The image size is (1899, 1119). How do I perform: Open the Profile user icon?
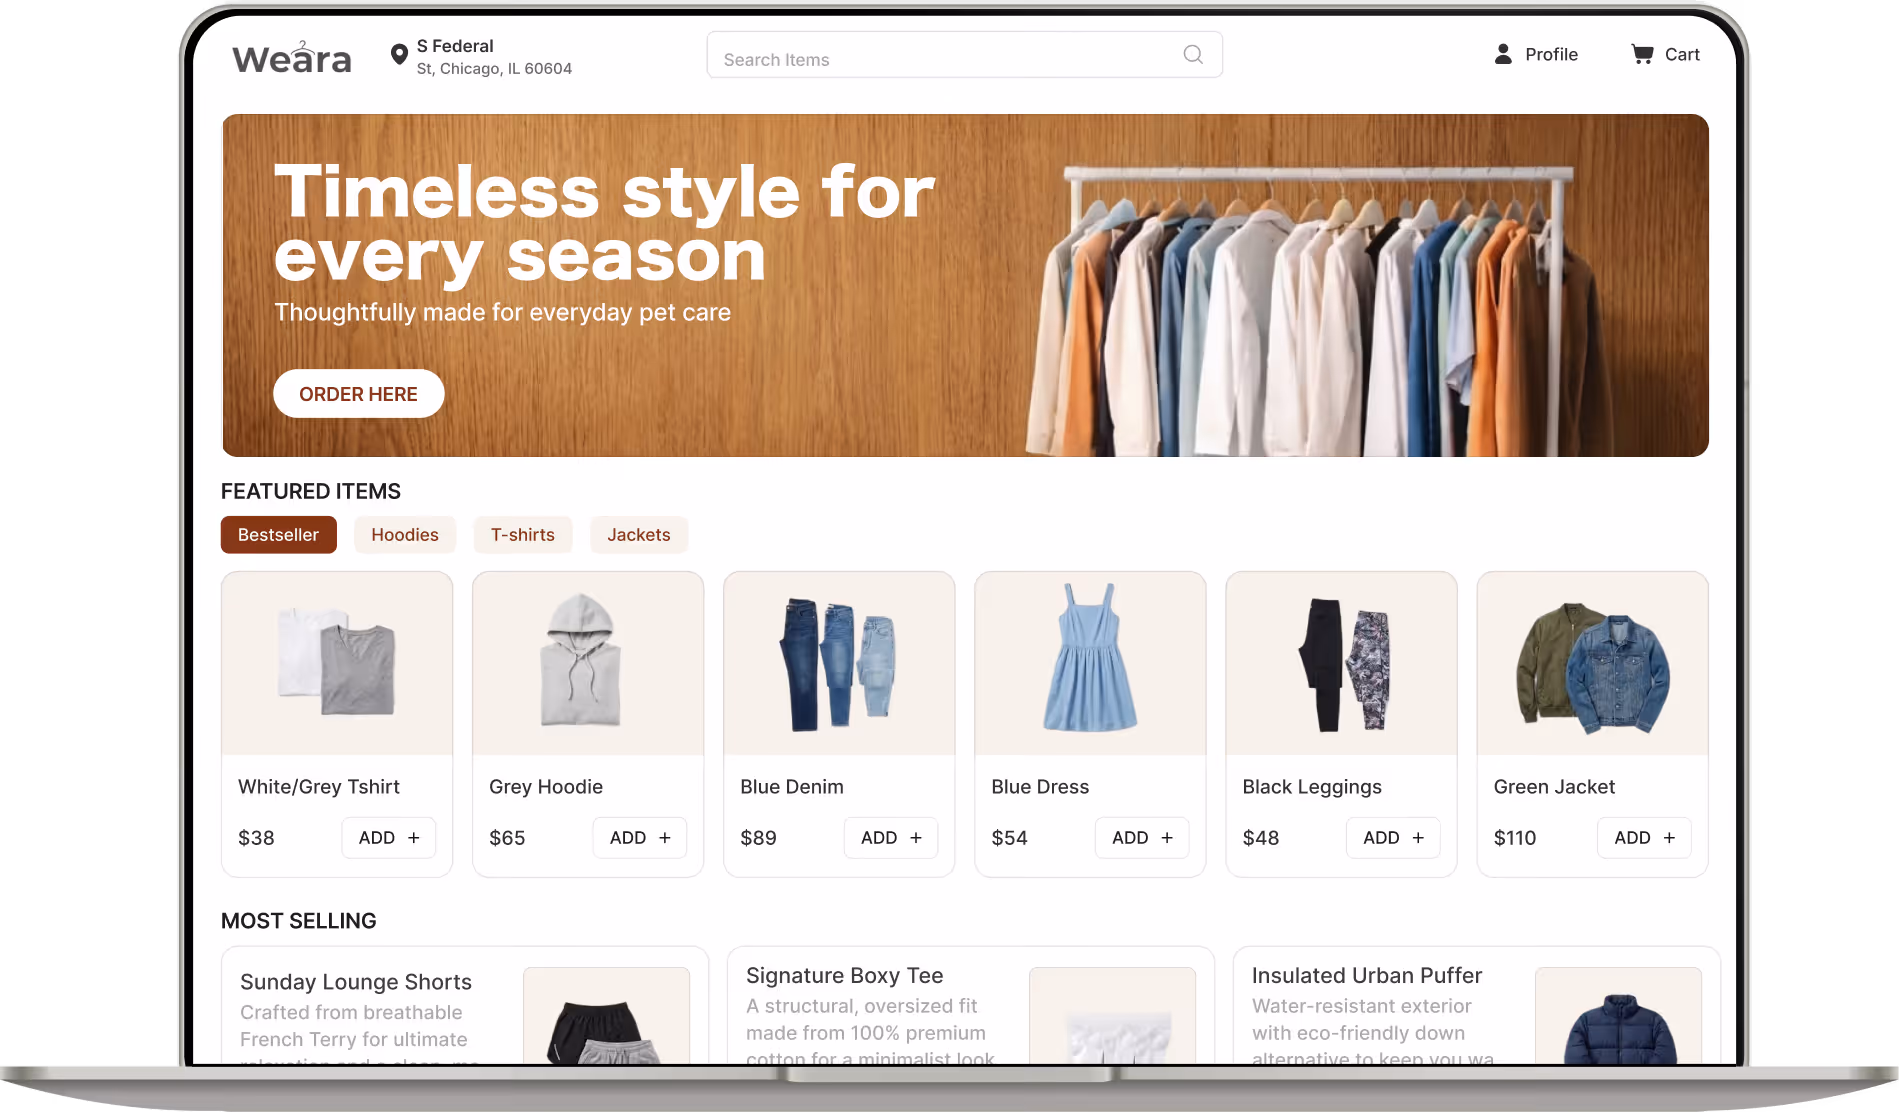tap(1503, 54)
